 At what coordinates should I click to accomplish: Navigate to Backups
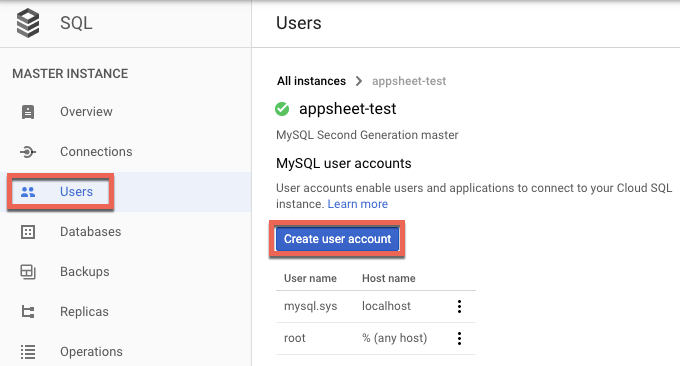point(85,272)
